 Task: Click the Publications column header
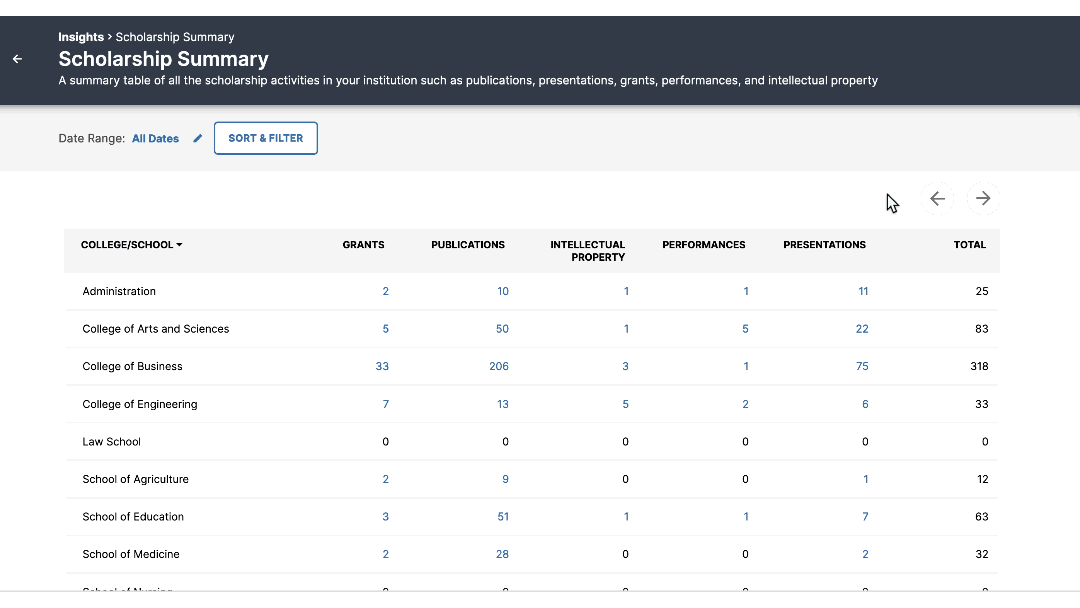click(x=468, y=245)
